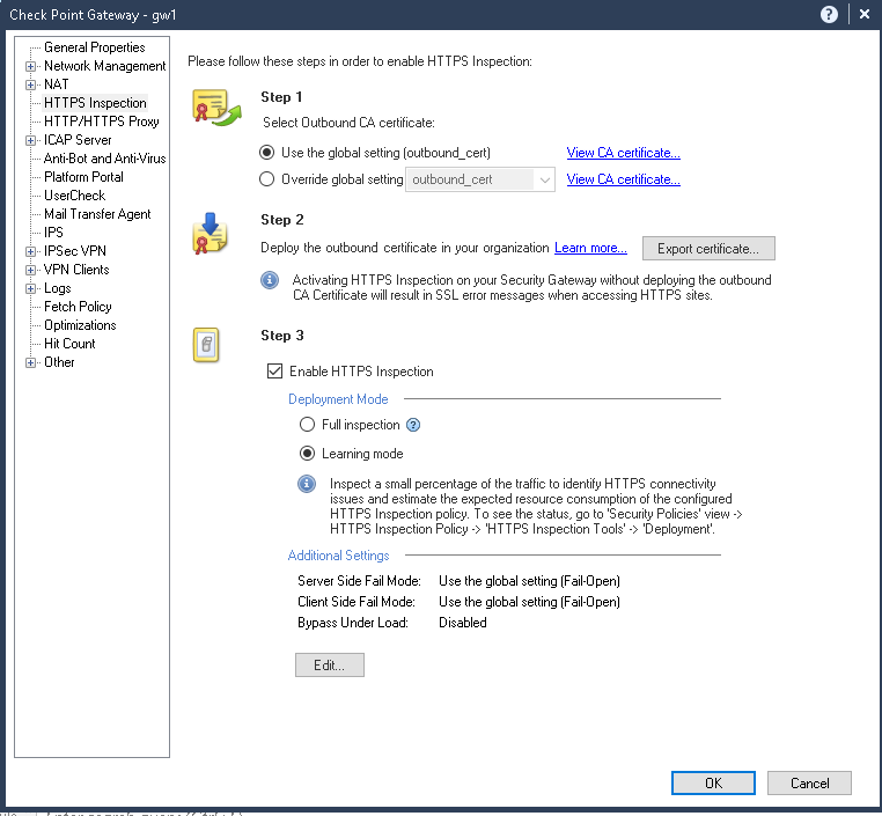Open Hit Count page
This screenshot has width=882, height=816.
click(x=70, y=344)
